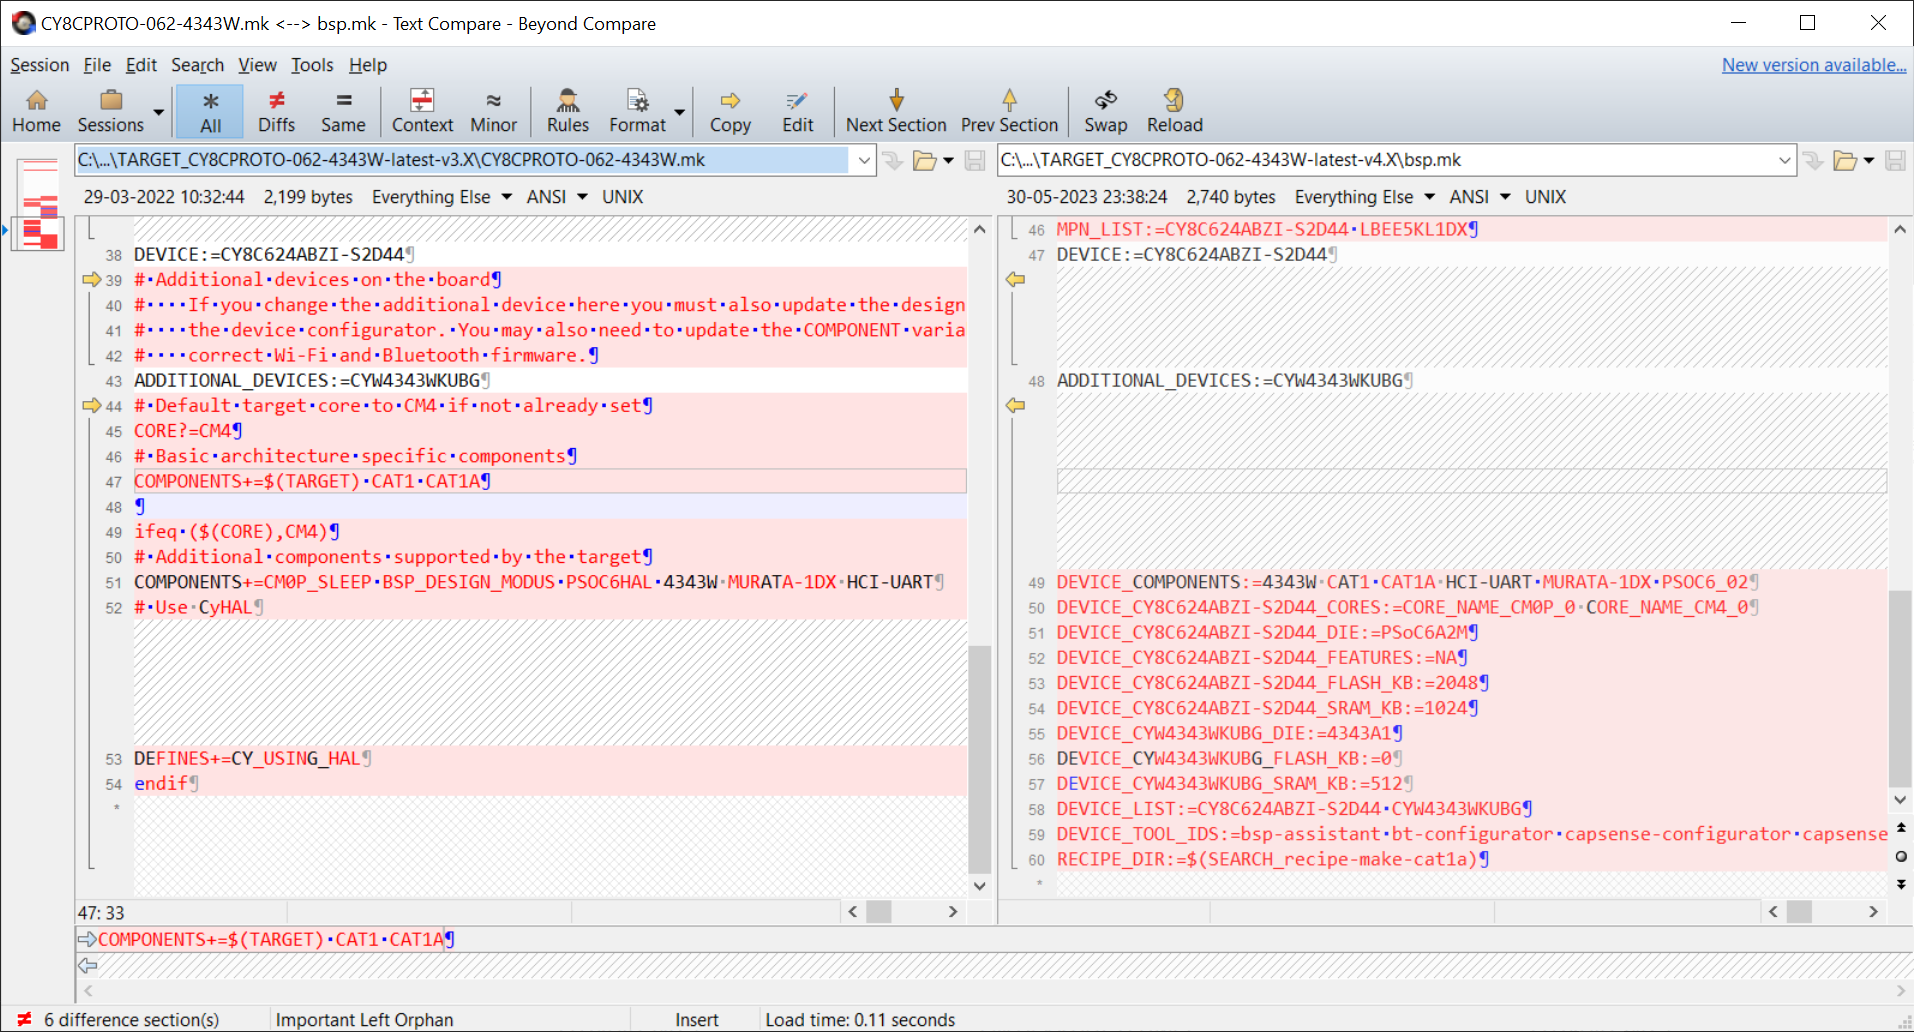This screenshot has width=1914, height=1032.
Task: Jump to Next Section
Action: click(896, 111)
